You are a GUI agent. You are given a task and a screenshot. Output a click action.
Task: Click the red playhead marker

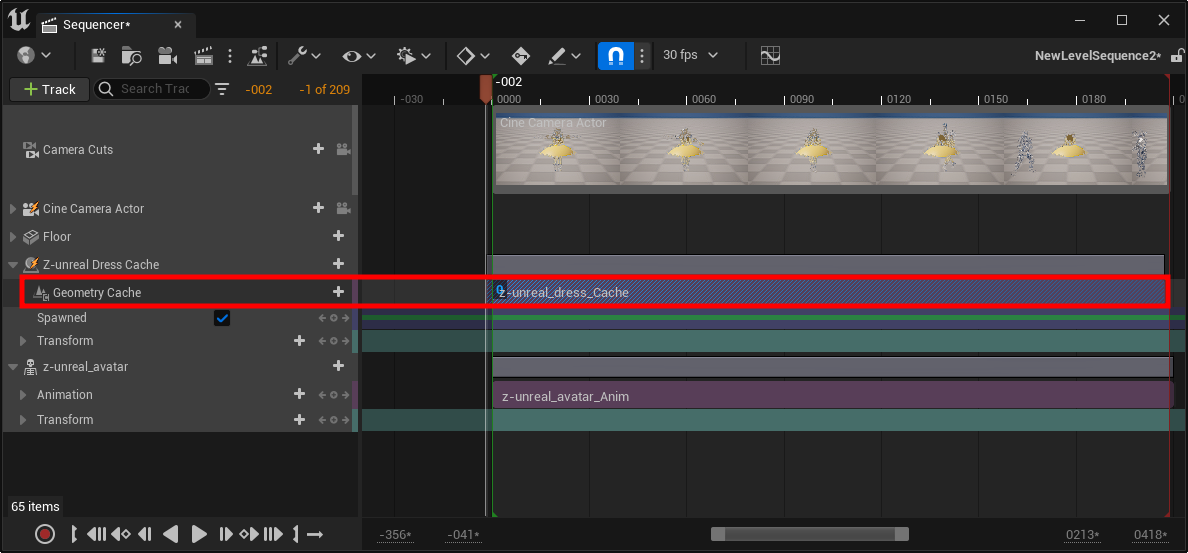click(x=486, y=89)
